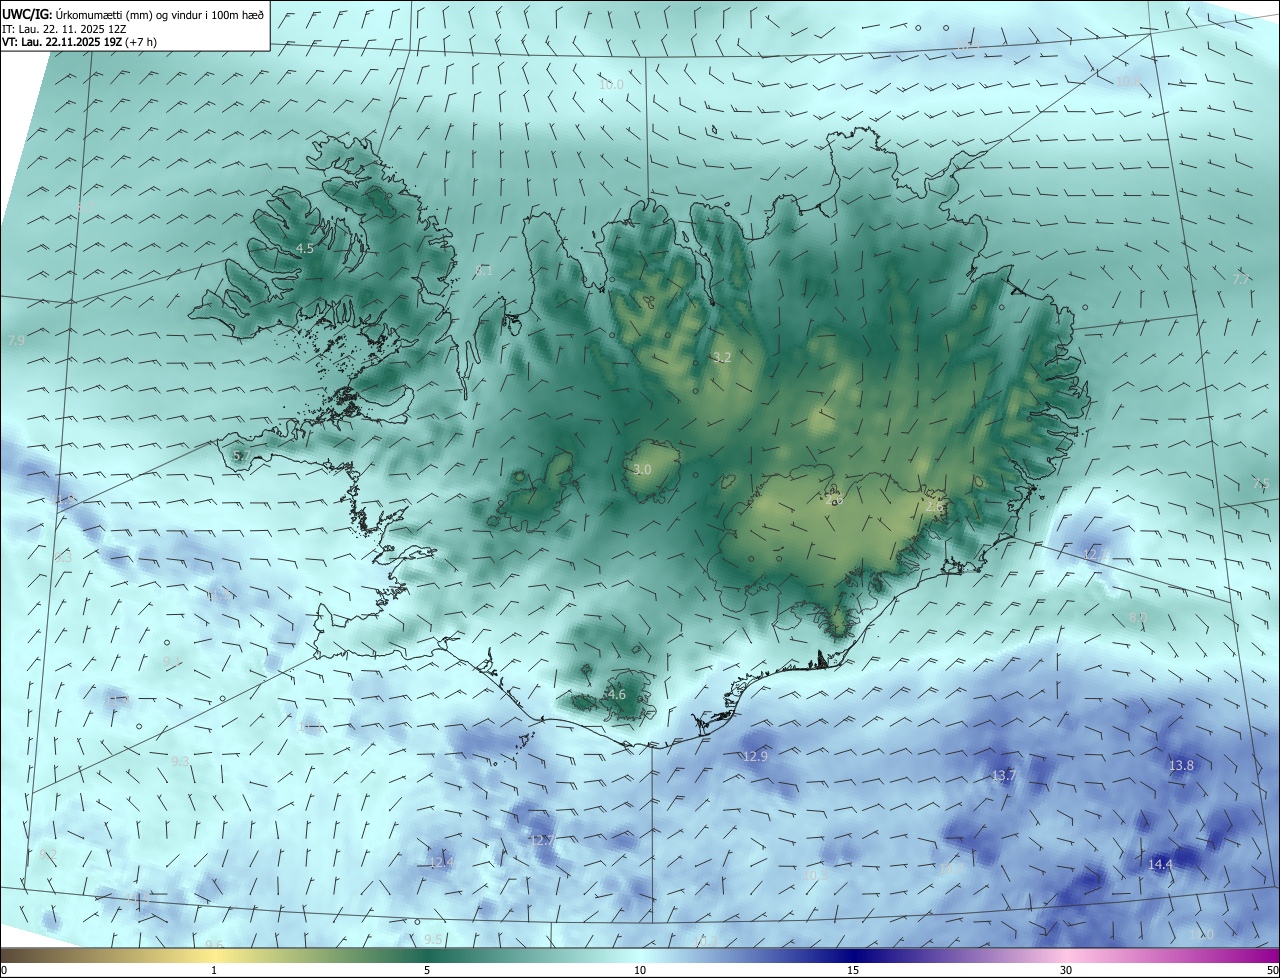This screenshot has height=978, width=1280.
Task: Click the legend tick label 5
Action: (427, 970)
